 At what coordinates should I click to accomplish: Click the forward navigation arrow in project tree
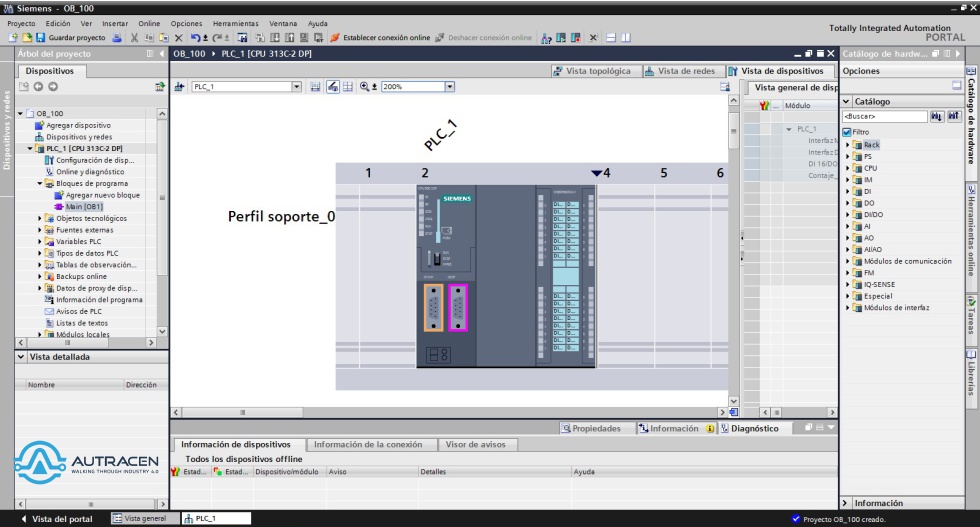click(x=53, y=86)
